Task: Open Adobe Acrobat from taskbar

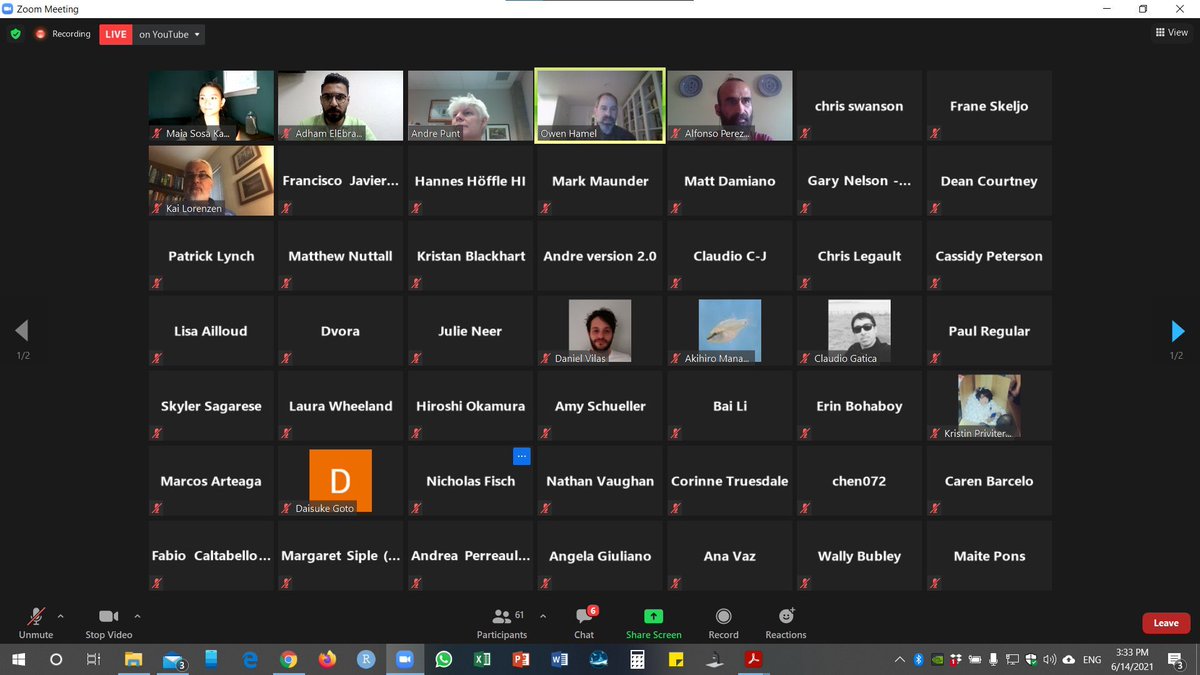Action: (x=753, y=660)
